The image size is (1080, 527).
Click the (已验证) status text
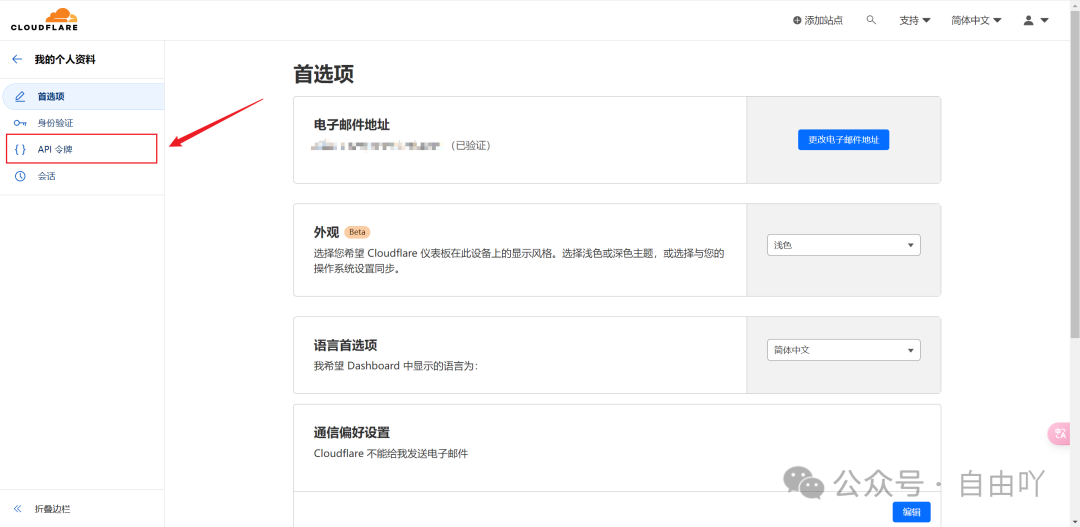coord(472,146)
